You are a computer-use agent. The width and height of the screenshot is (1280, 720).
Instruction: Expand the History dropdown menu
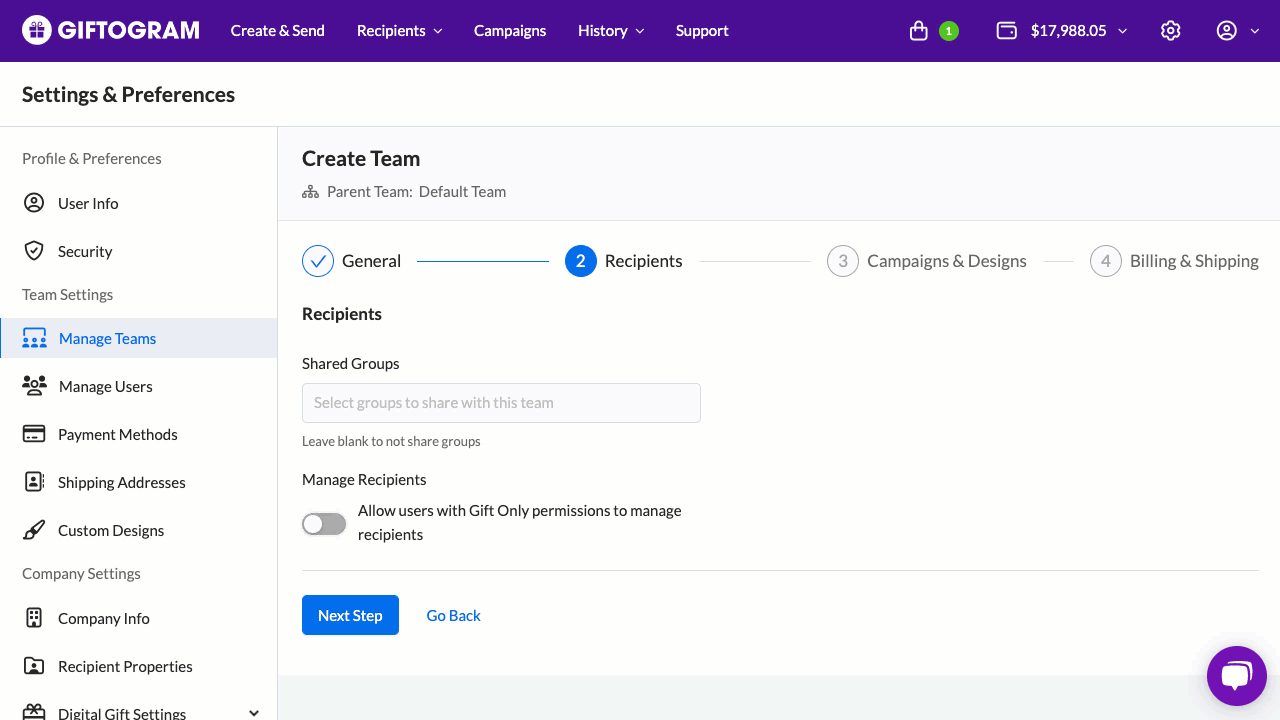click(611, 31)
